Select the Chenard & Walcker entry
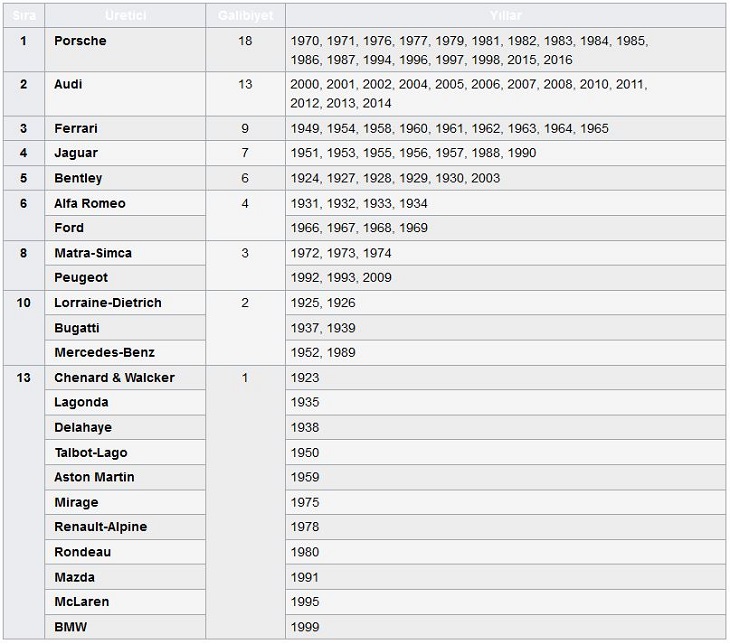The image size is (730, 644). click(114, 377)
